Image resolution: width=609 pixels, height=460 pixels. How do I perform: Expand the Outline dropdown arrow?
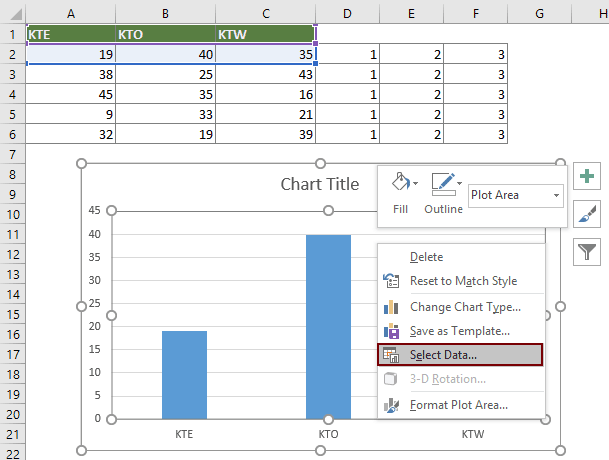tap(459, 183)
